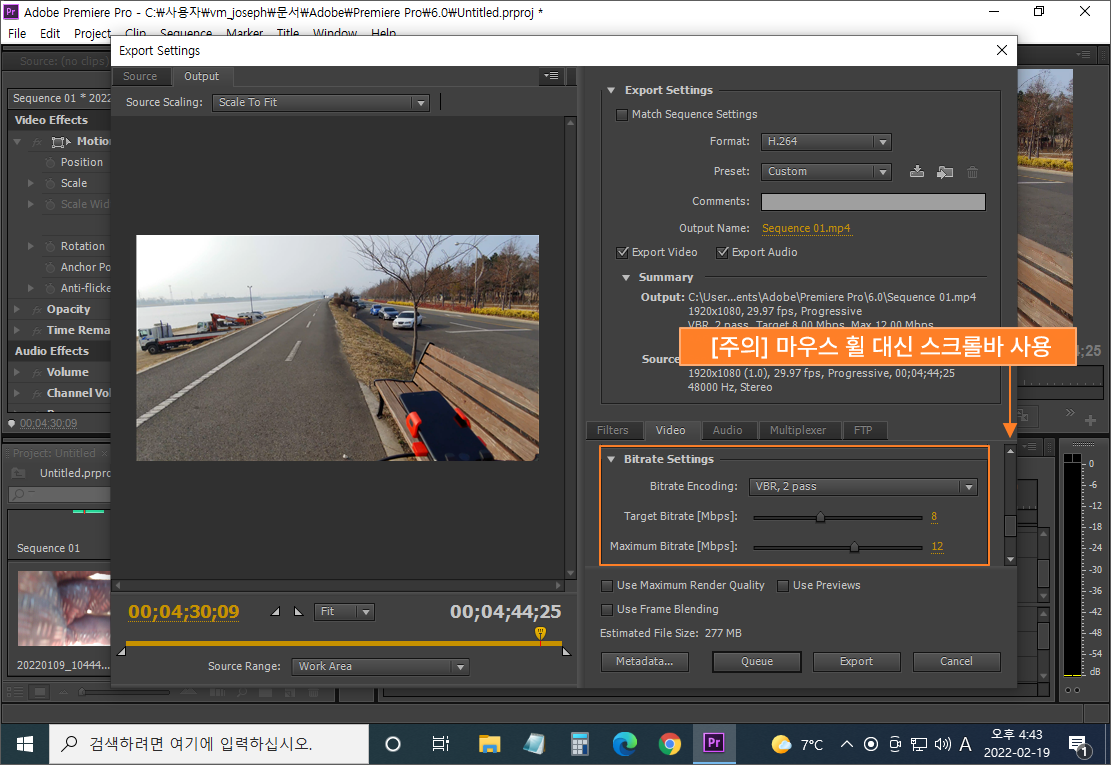Click the Motion transform icon
This screenshot has height=765, width=1111.
pos(61,142)
